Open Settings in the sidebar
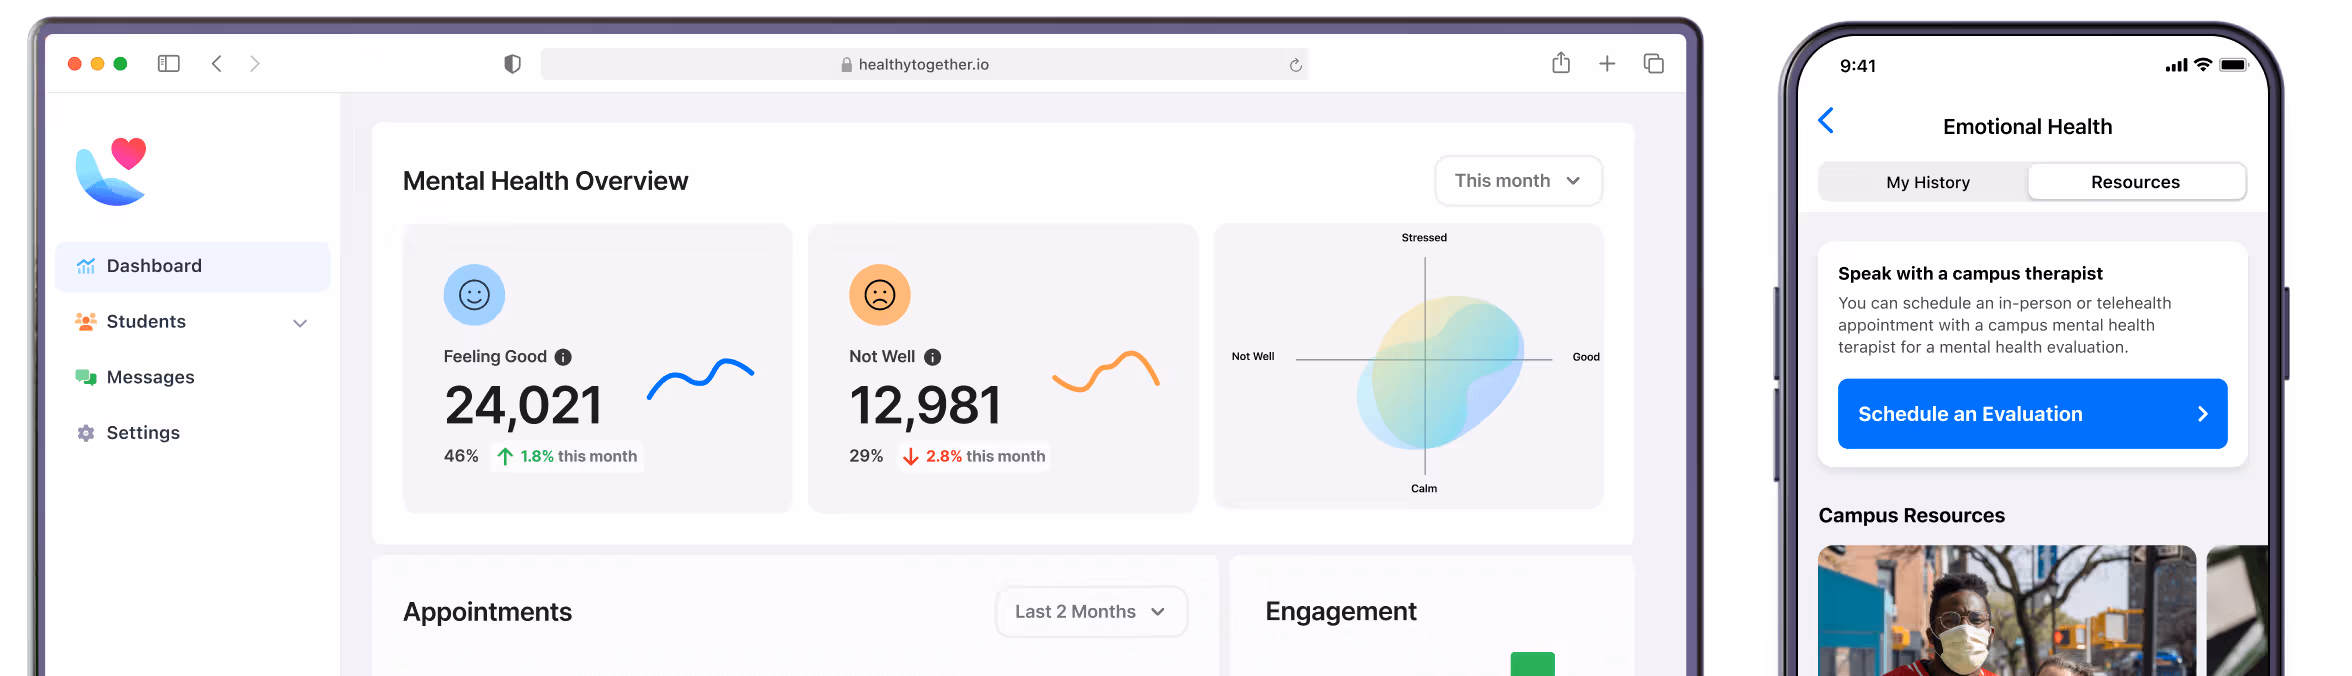2352x676 pixels. 193,433
